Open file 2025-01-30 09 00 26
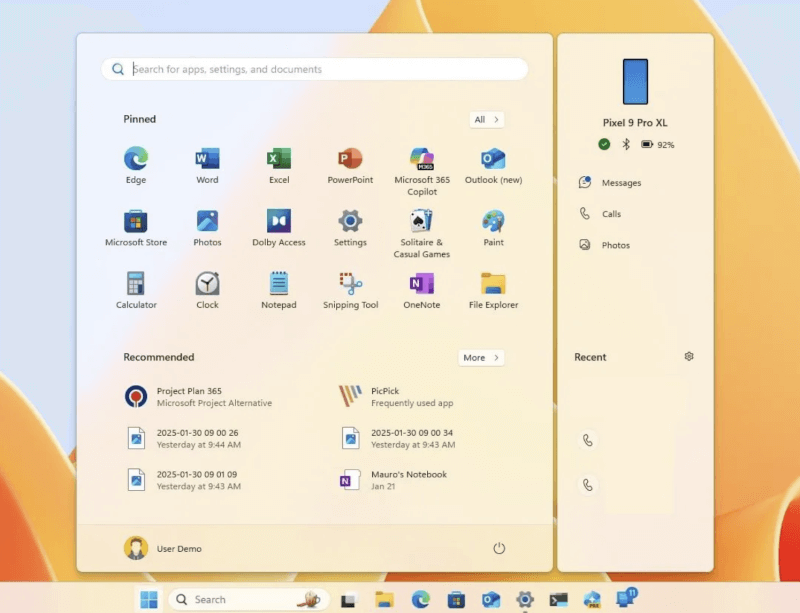This screenshot has width=800, height=613. [184, 438]
